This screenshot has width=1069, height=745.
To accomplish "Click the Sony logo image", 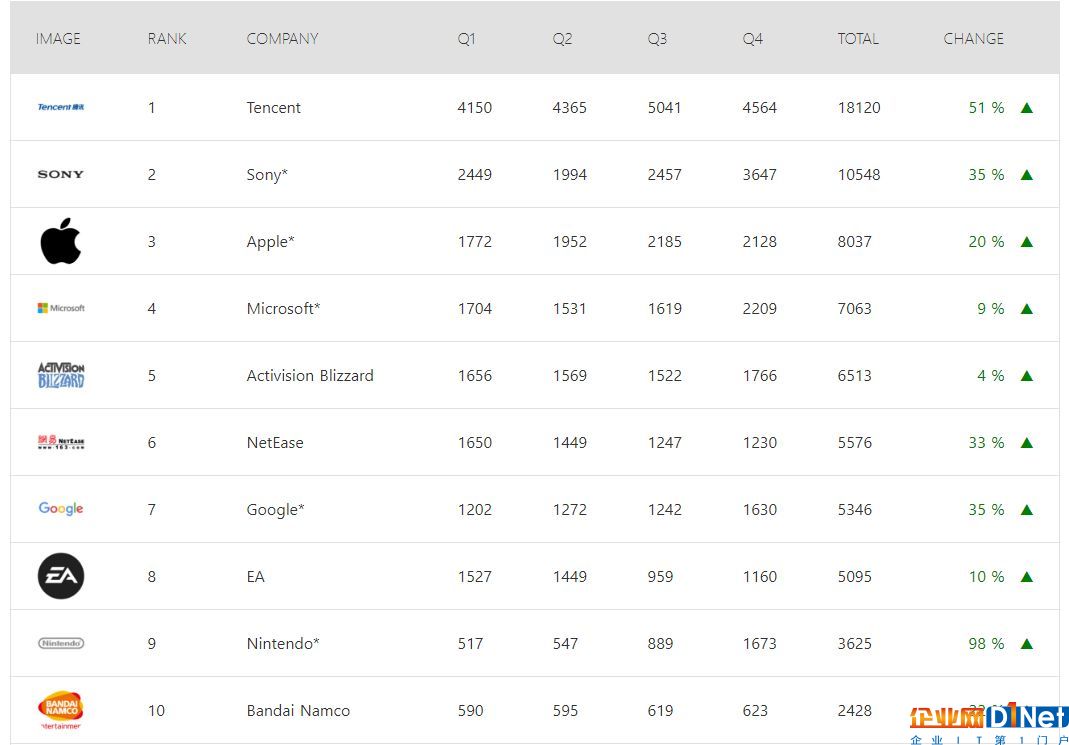I will (x=61, y=174).
